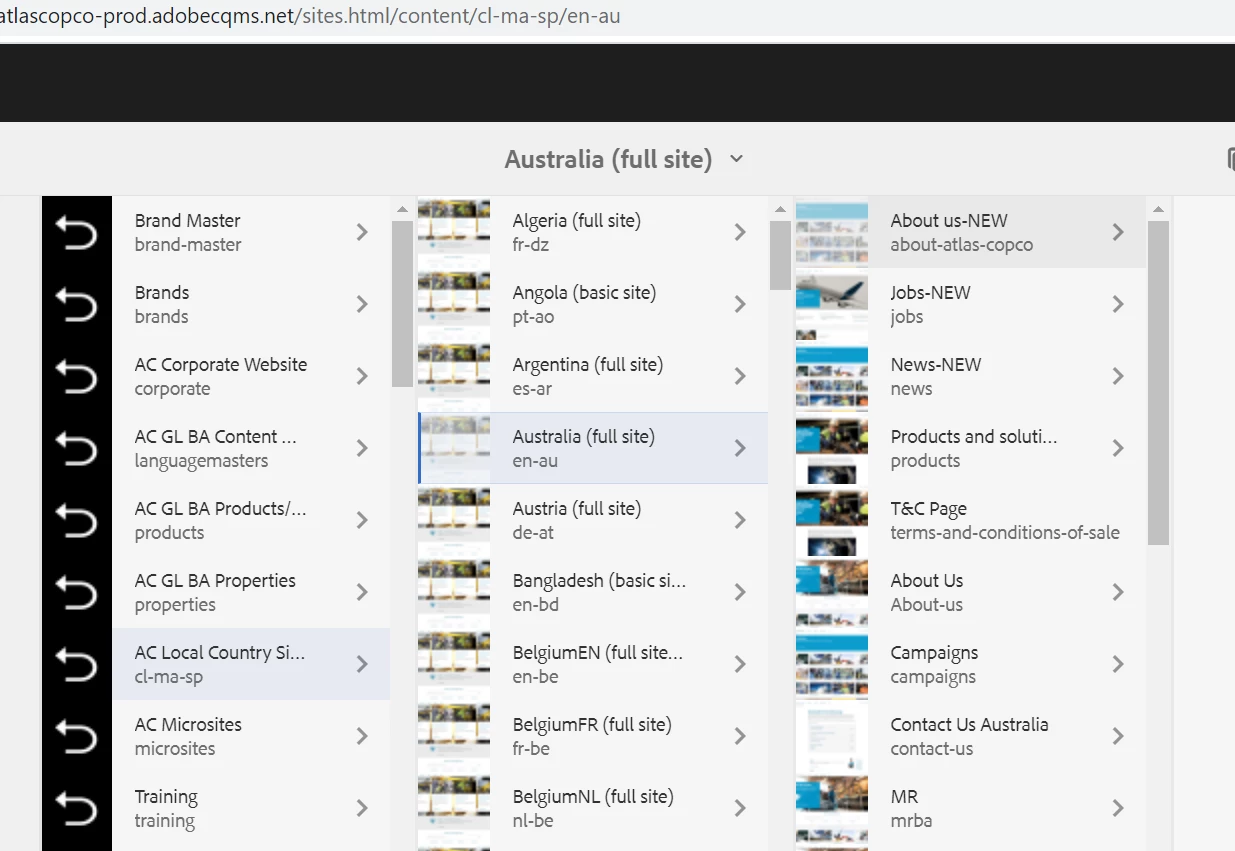Viewport: 1235px width, 851px height.
Task: Click the first column scrollbar up arrow
Action: (x=402, y=209)
